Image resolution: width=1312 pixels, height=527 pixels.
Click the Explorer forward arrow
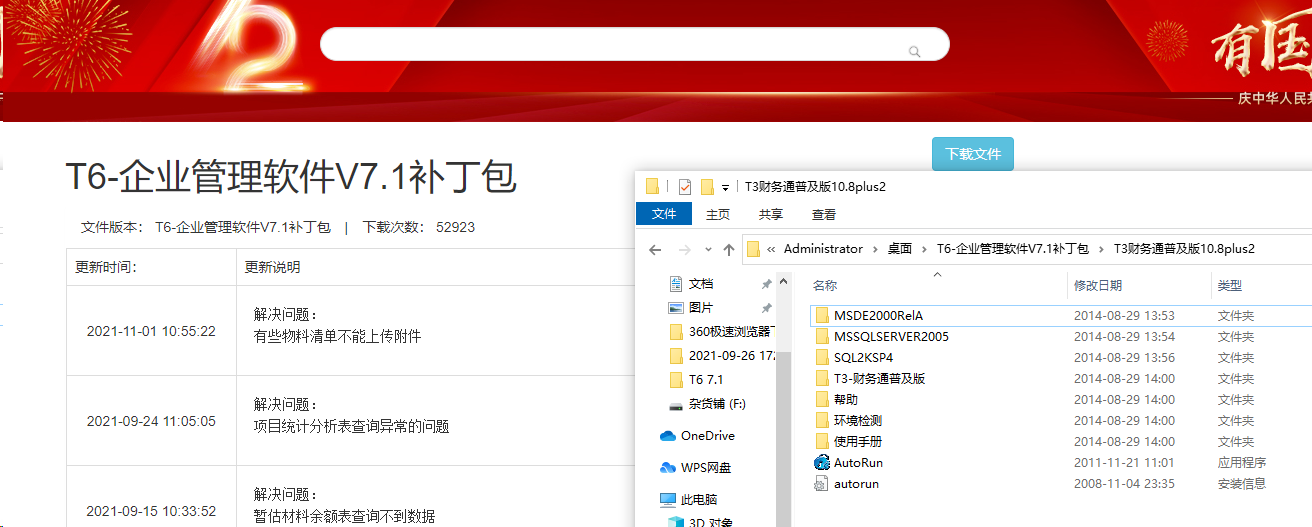(x=685, y=249)
